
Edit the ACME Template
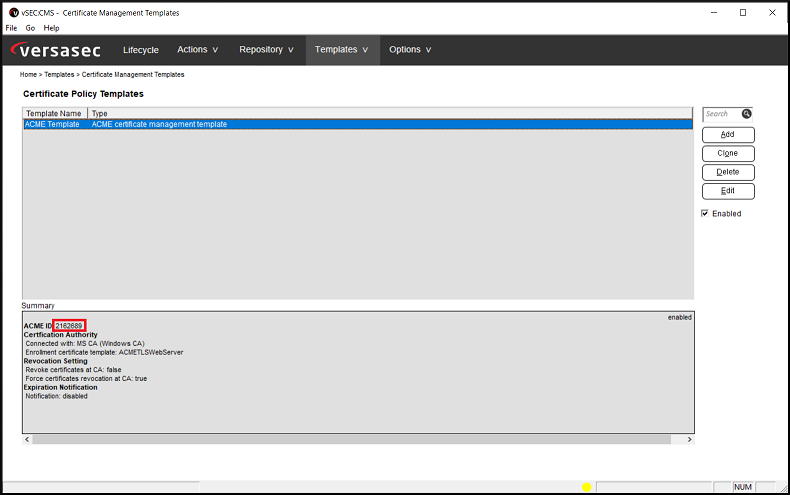tap(728, 191)
